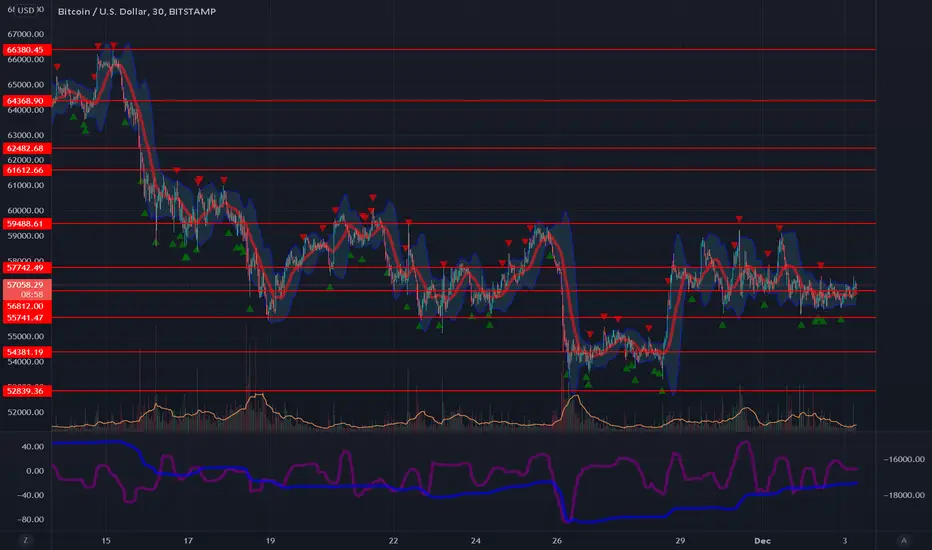Click the 65000.00 price axis value
932x550 pixels.
click(26, 84)
